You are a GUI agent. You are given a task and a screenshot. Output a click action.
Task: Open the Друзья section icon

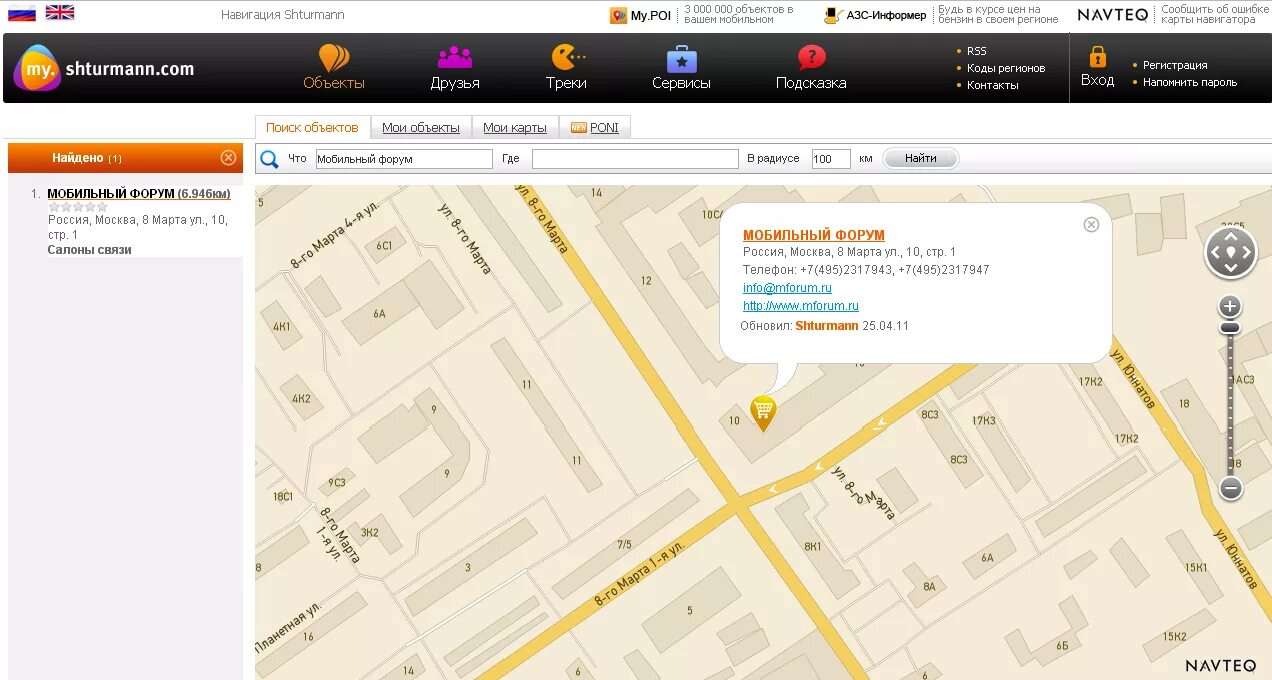(x=455, y=57)
